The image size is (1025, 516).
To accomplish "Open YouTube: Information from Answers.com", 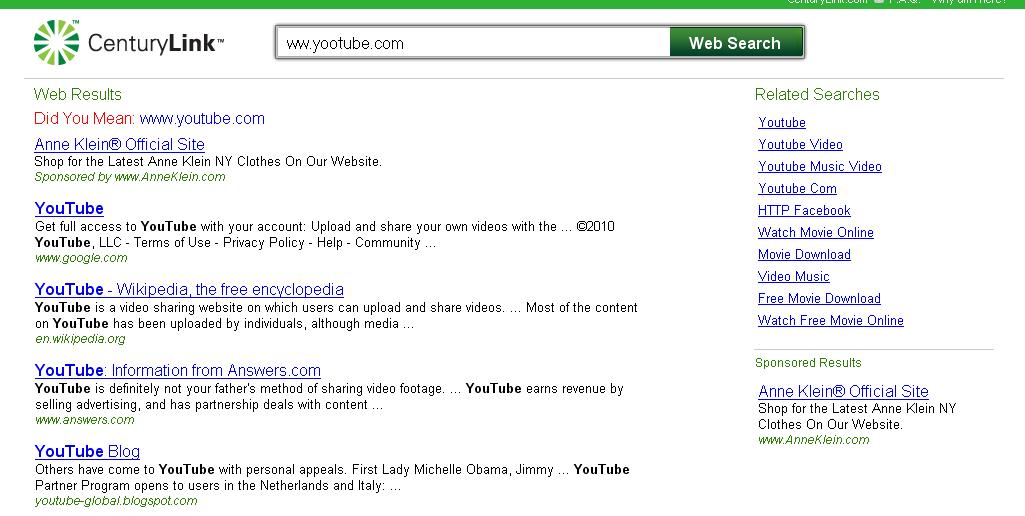I will tap(178, 370).
